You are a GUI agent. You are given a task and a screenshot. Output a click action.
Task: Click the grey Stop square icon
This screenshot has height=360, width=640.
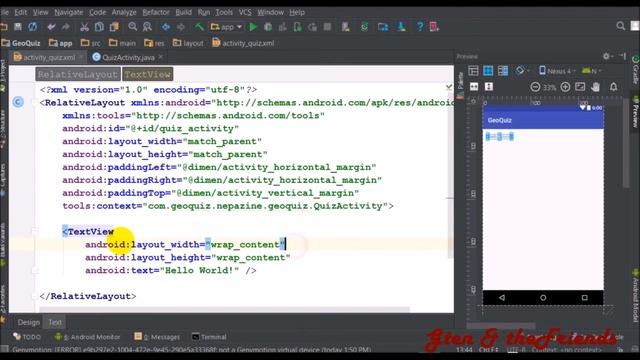click(x=327, y=27)
